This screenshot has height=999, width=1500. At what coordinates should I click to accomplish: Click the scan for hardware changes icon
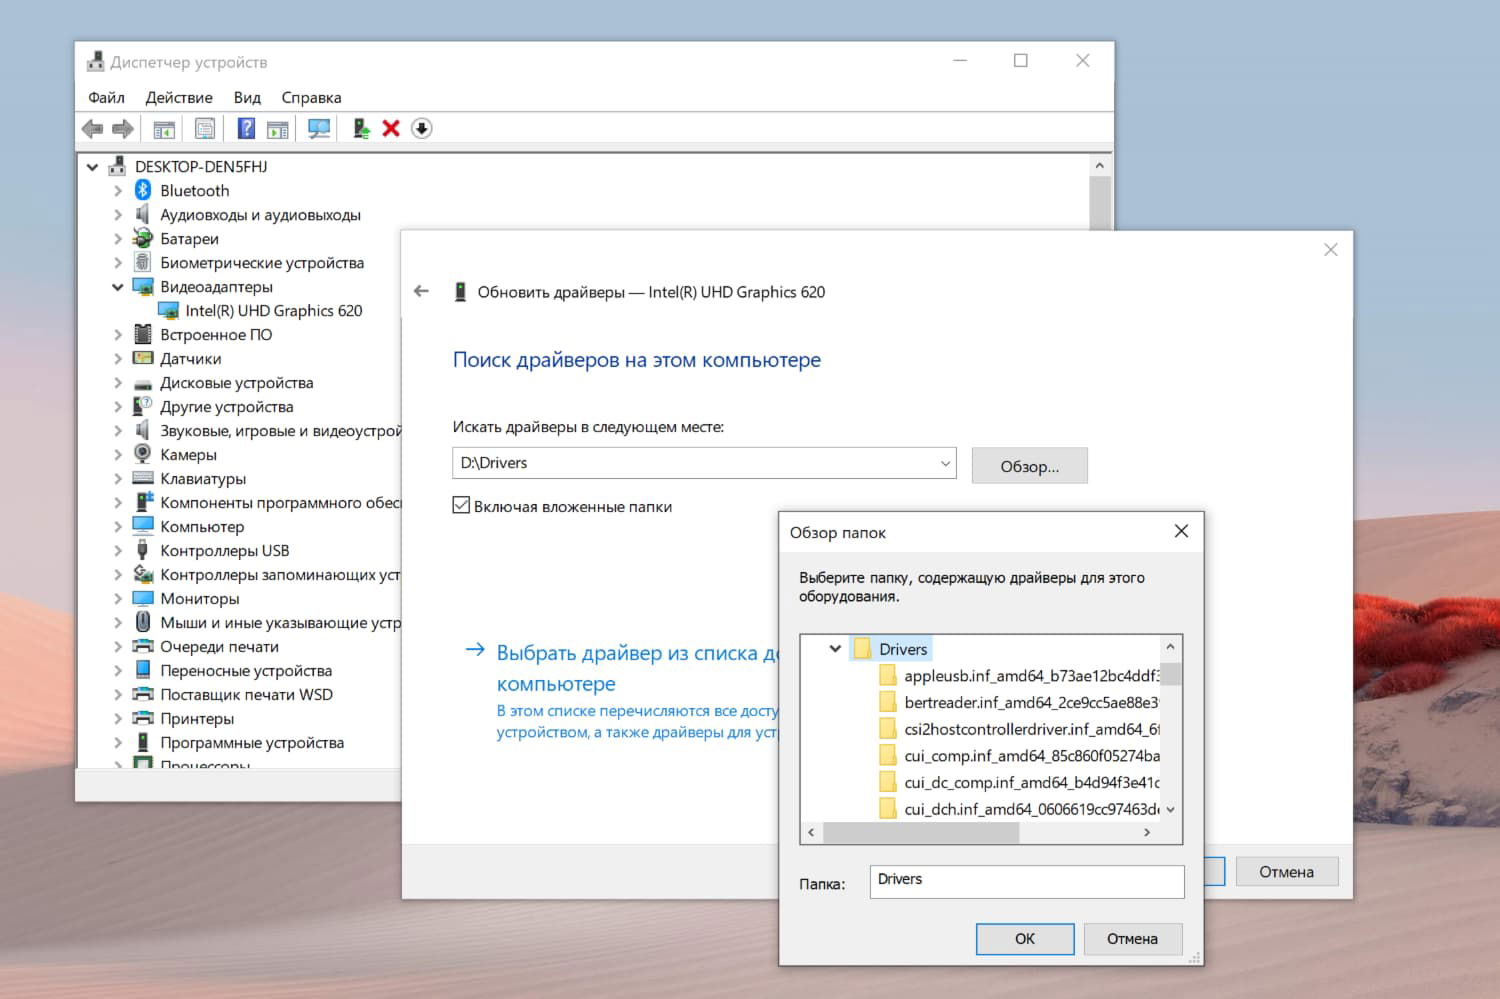click(x=319, y=129)
